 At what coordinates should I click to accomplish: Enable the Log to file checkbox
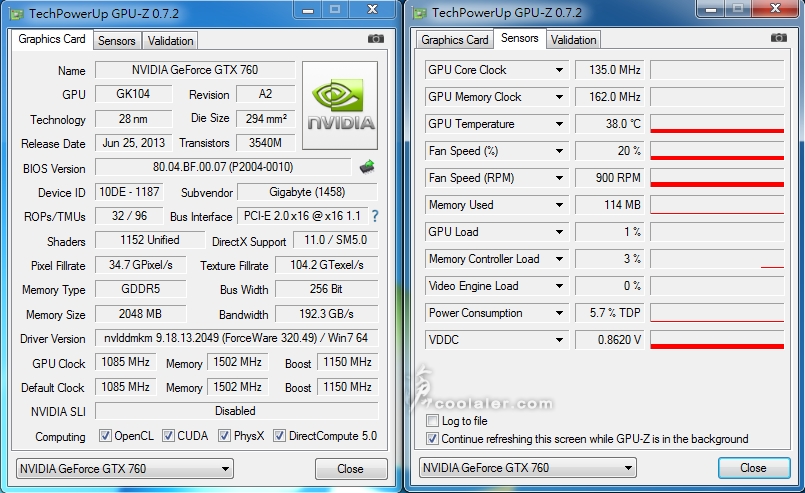click(432, 421)
